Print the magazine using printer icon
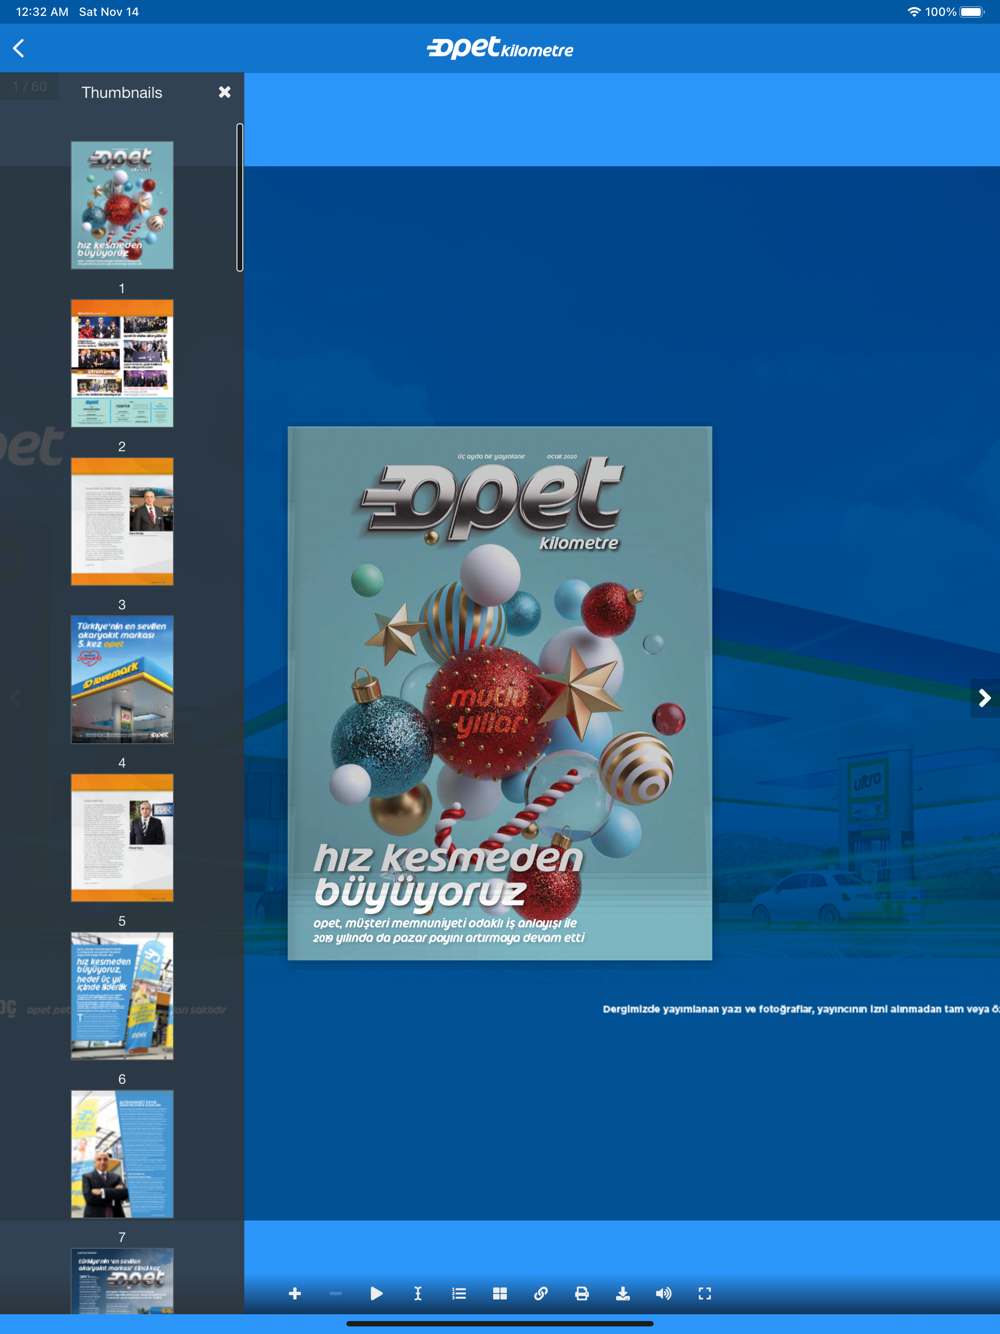 582,1294
